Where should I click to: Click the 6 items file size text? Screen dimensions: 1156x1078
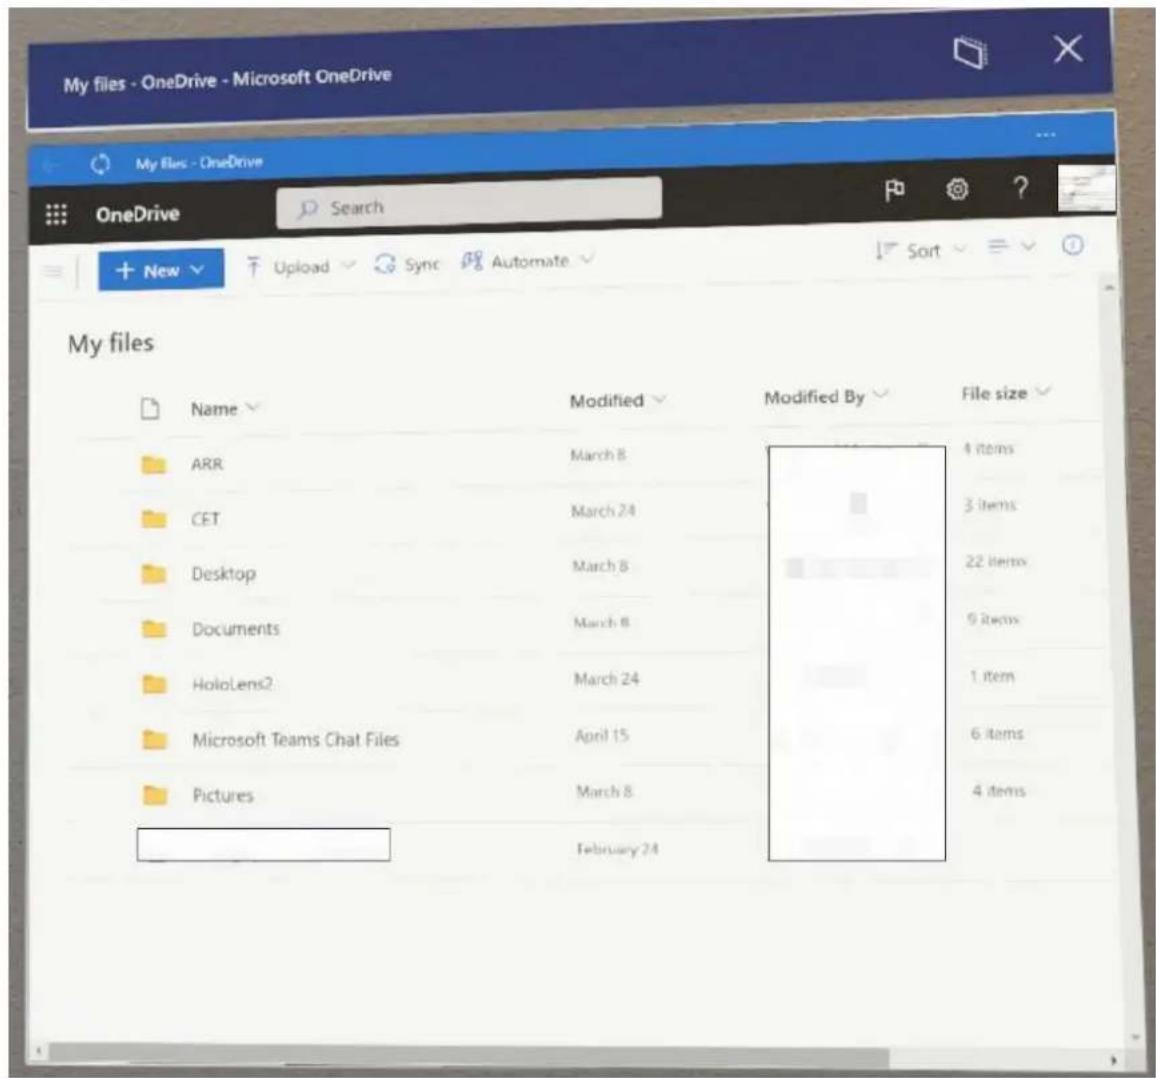point(997,734)
